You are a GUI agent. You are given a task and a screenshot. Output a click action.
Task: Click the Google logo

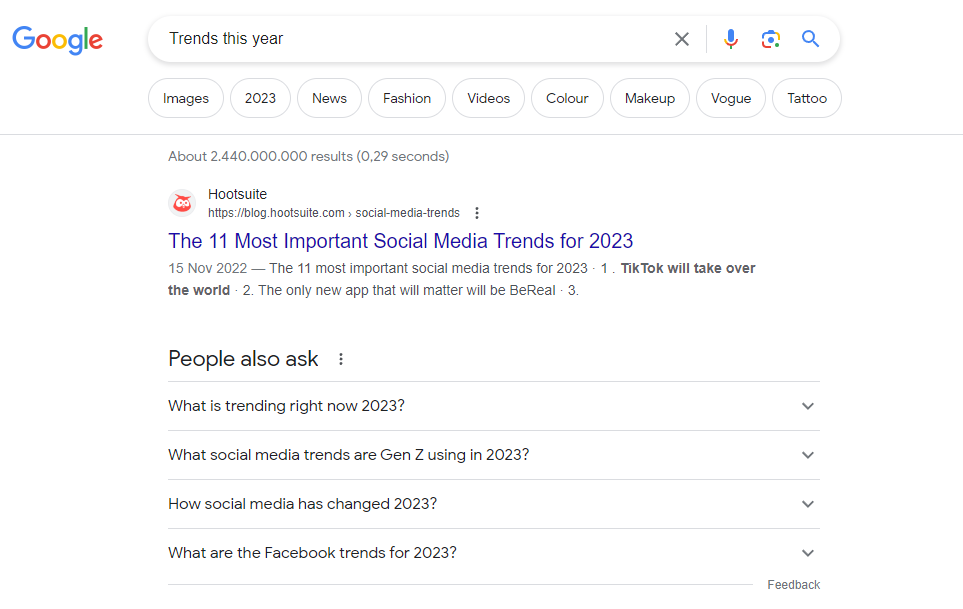58,40
